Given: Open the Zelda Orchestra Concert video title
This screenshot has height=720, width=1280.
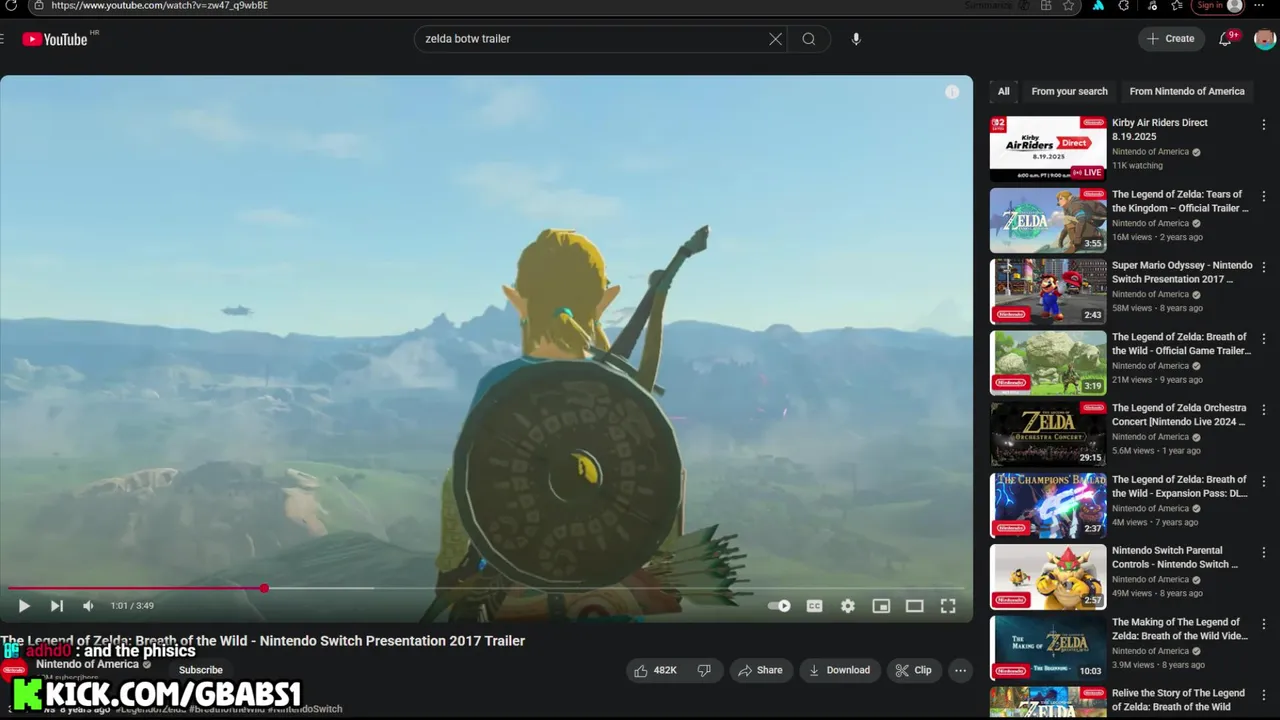Looking at the screenshot, I should (1179, 415).
